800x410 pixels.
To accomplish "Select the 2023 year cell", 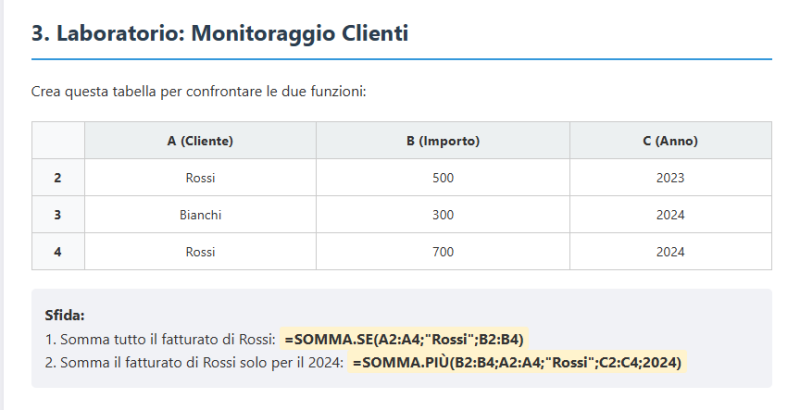I will 670,178.
